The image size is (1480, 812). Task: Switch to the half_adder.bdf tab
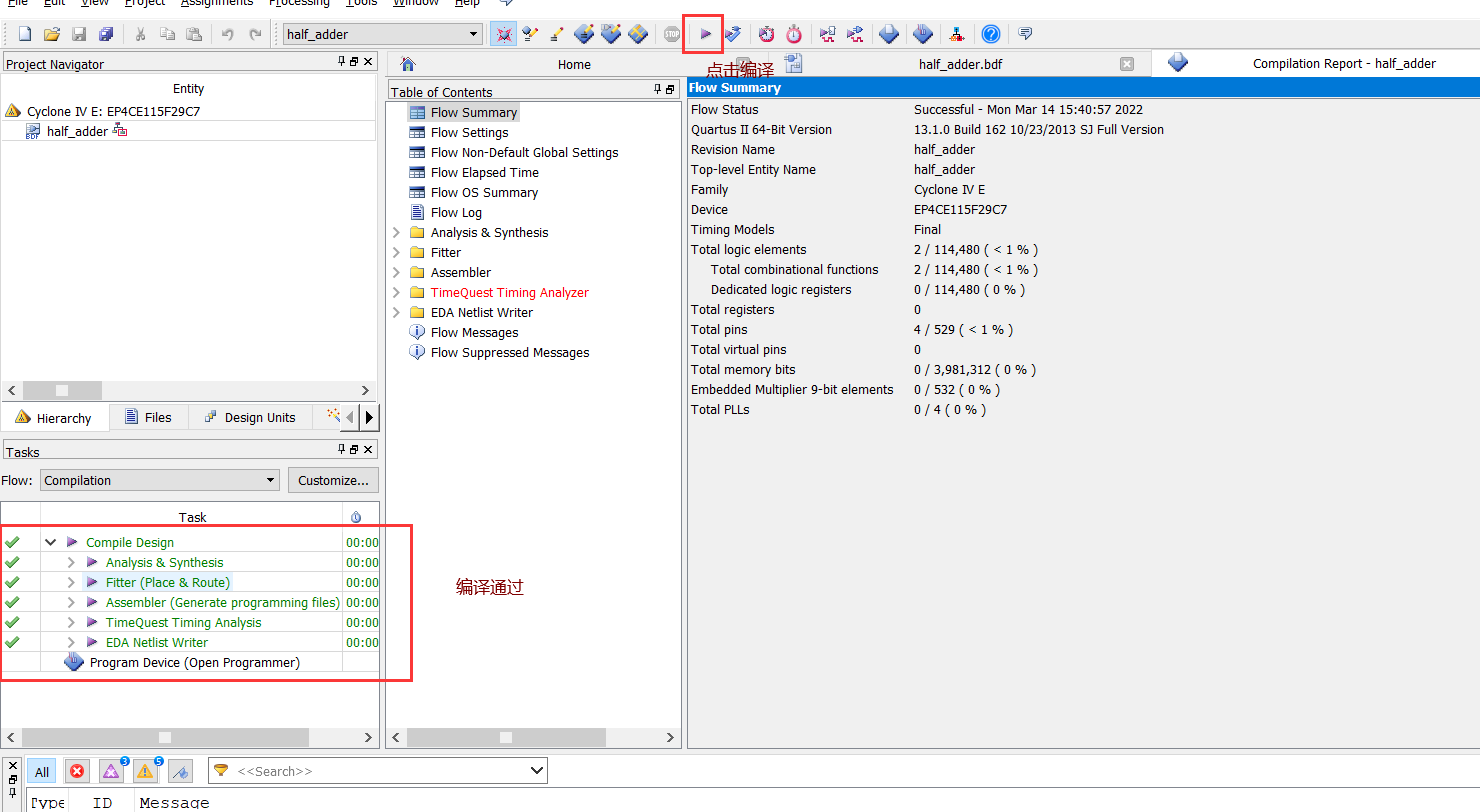coord(959,64)
